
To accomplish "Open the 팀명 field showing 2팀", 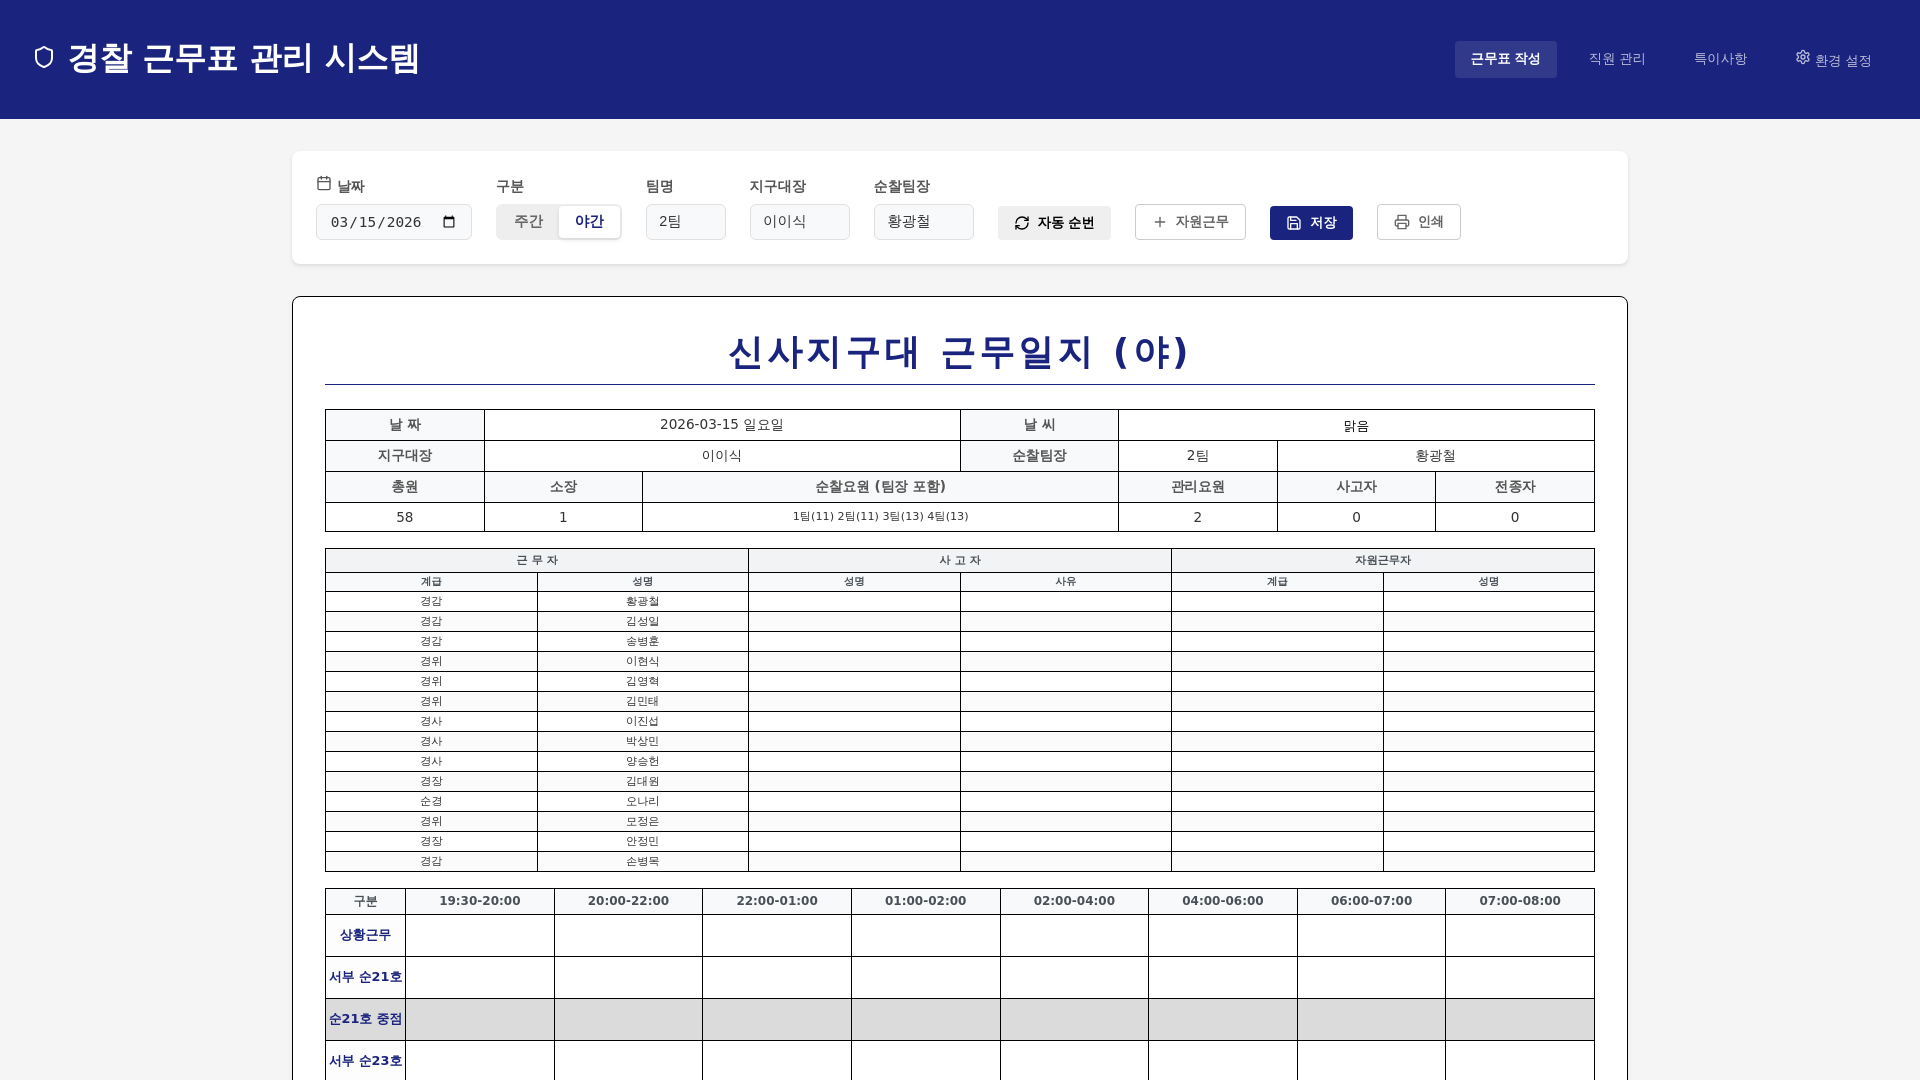I will (x=685, y=222).
